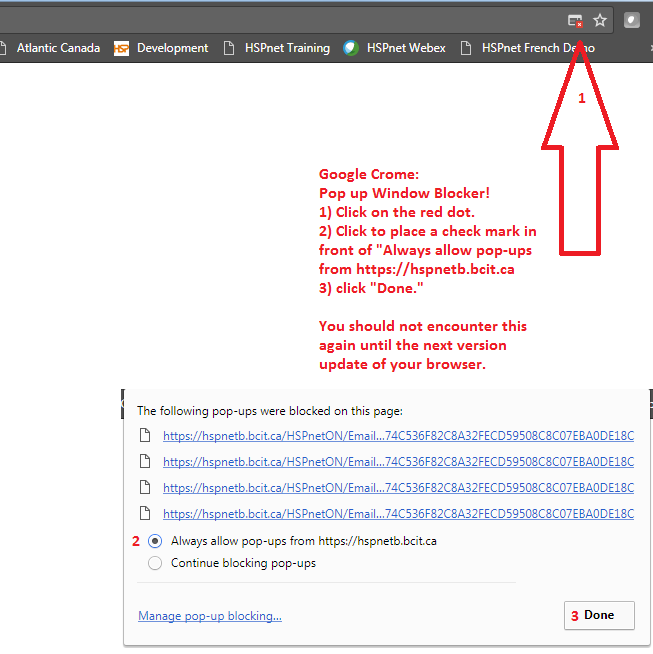The image size is (653, 654).
Task: Click 'The following pop-ups were blocked' text
Action: [270, 411]
